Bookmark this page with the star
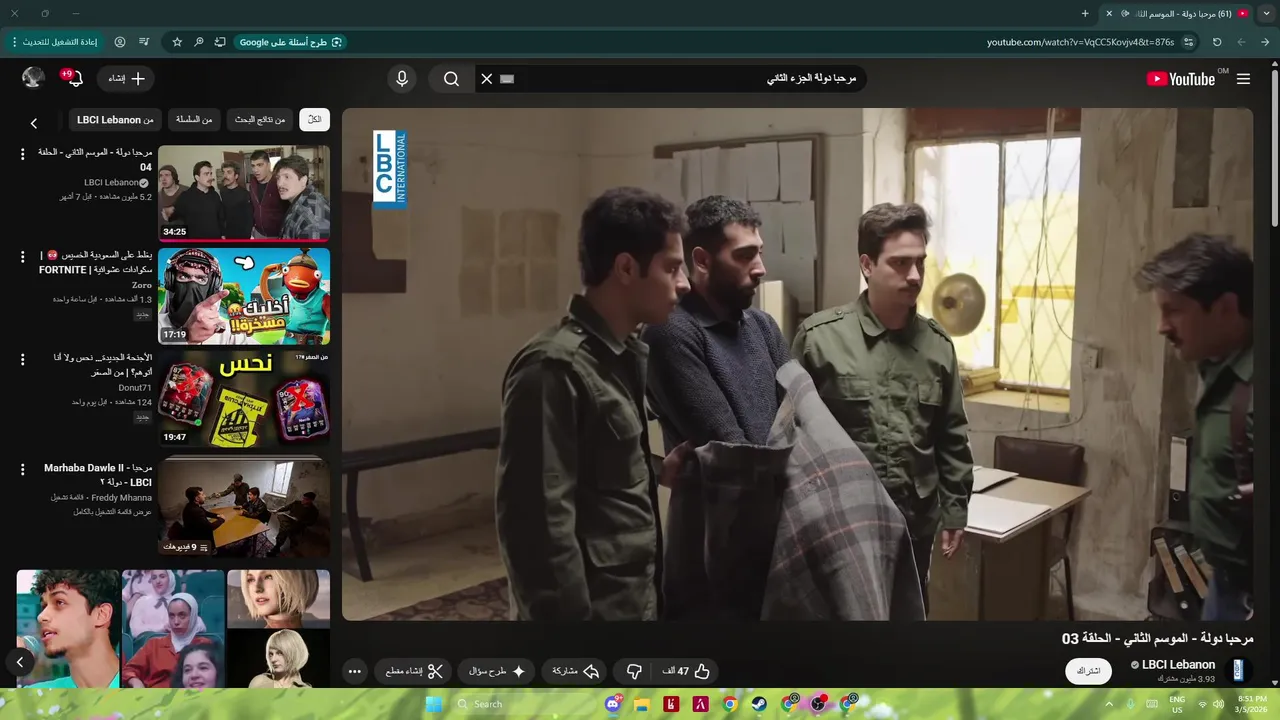This screenshot has width=1280, height=720. pyautogui.click(x=177, y=42)
